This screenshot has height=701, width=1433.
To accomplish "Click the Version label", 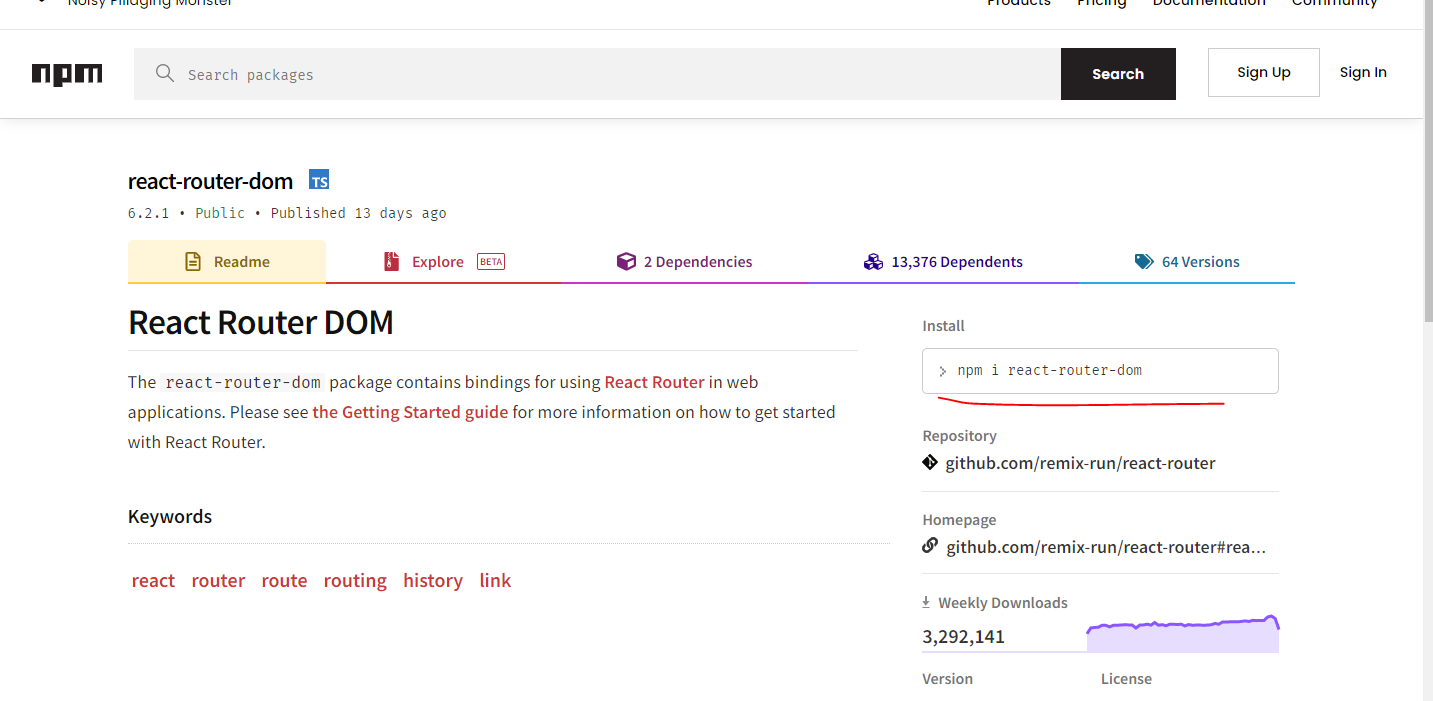I will 947,679.
